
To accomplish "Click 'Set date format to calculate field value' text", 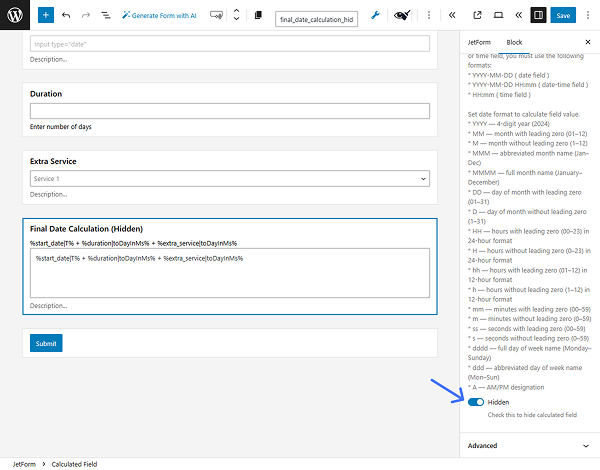I will (523, 114).
